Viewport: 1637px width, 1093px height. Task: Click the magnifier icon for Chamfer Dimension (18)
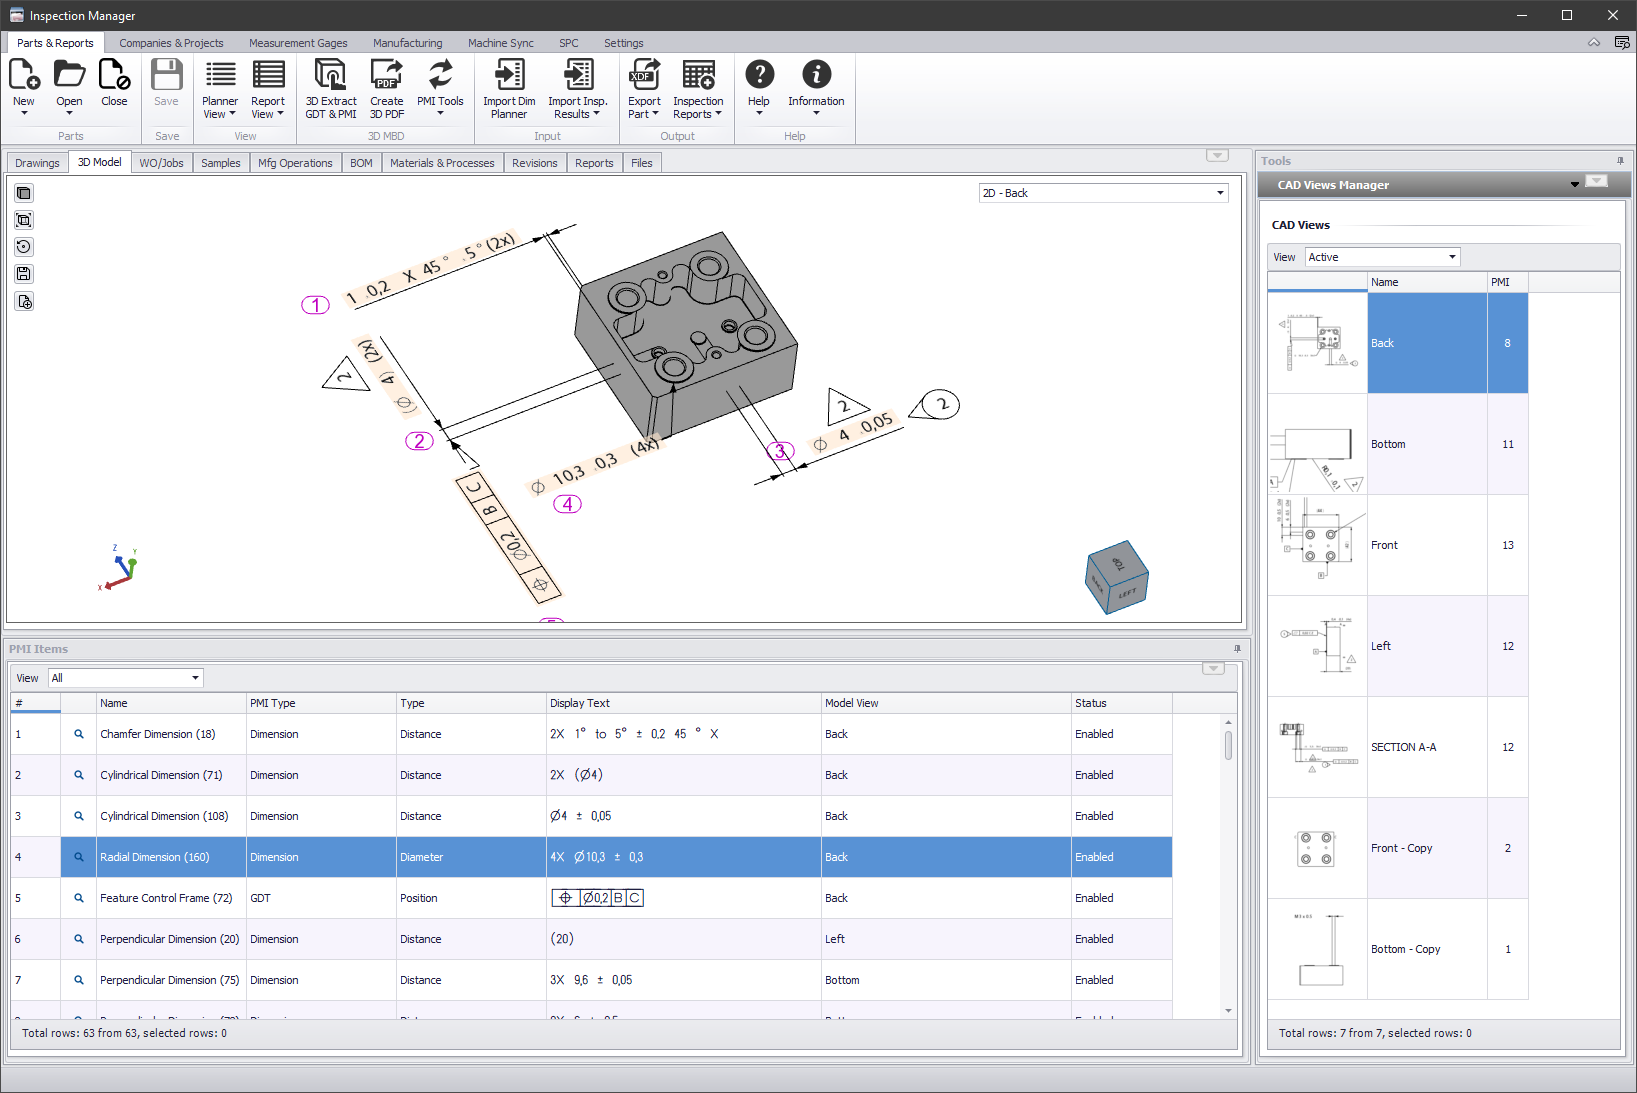tap(79, 734)
